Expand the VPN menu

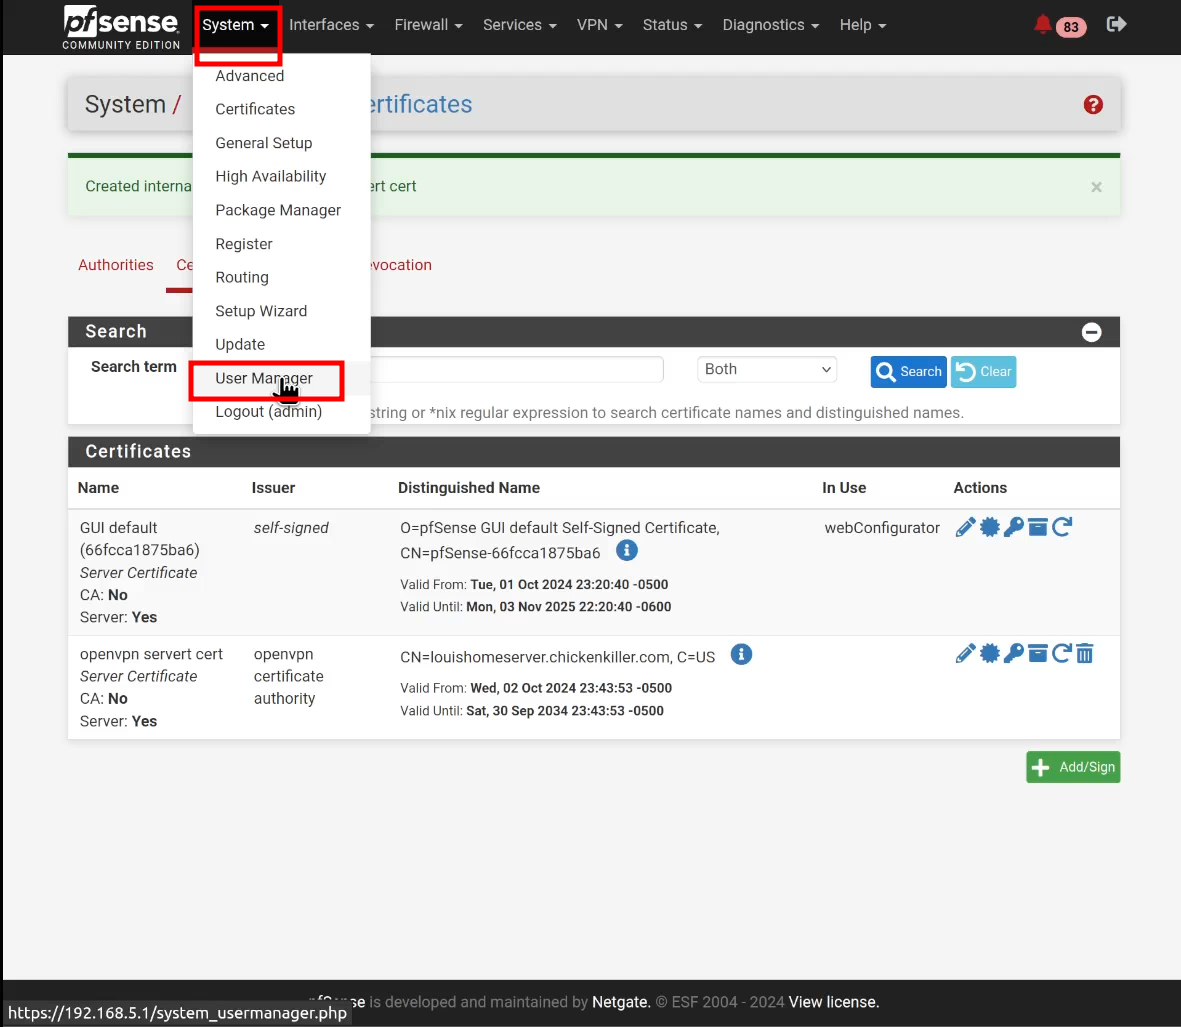(x=600, y=25)
